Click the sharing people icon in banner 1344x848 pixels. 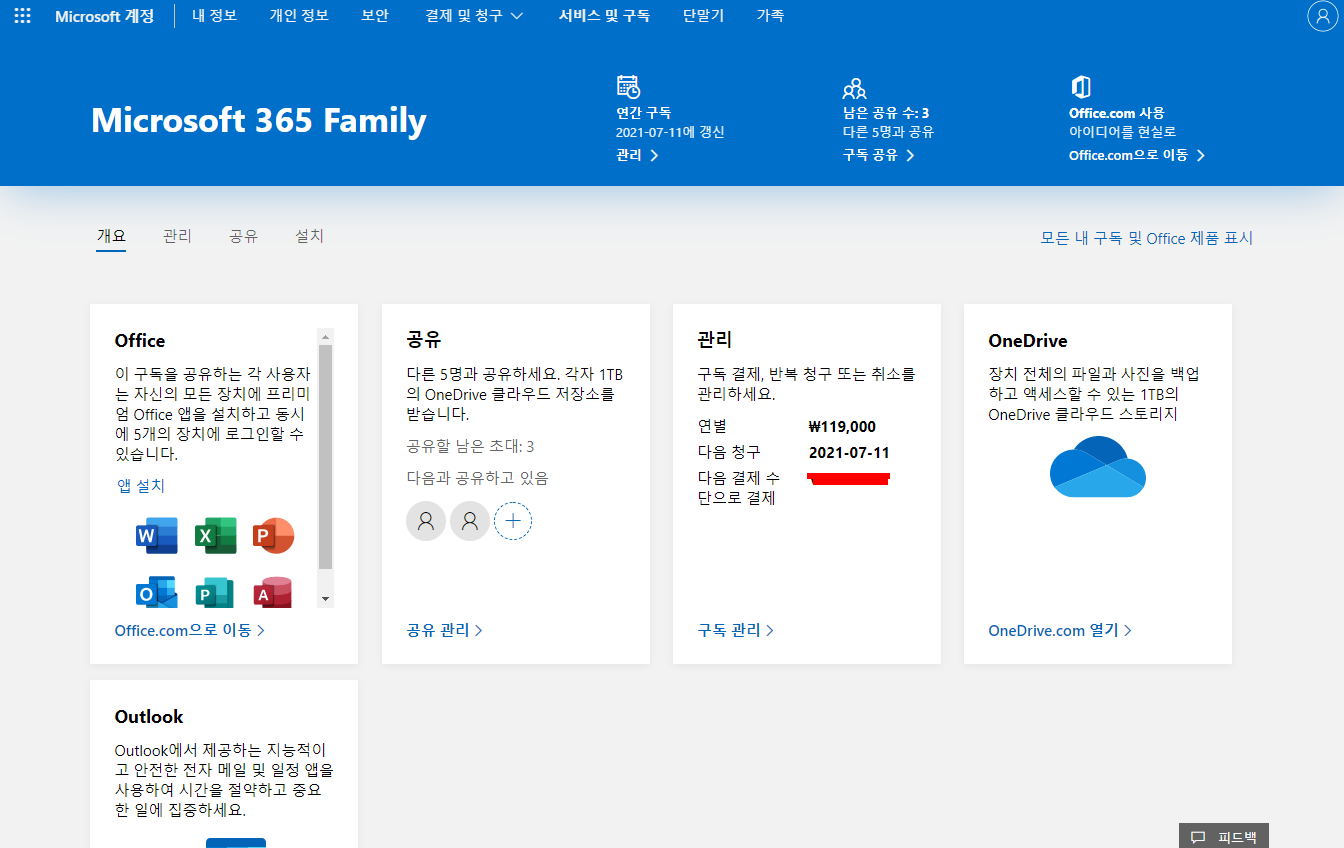[x=854, y=88]
